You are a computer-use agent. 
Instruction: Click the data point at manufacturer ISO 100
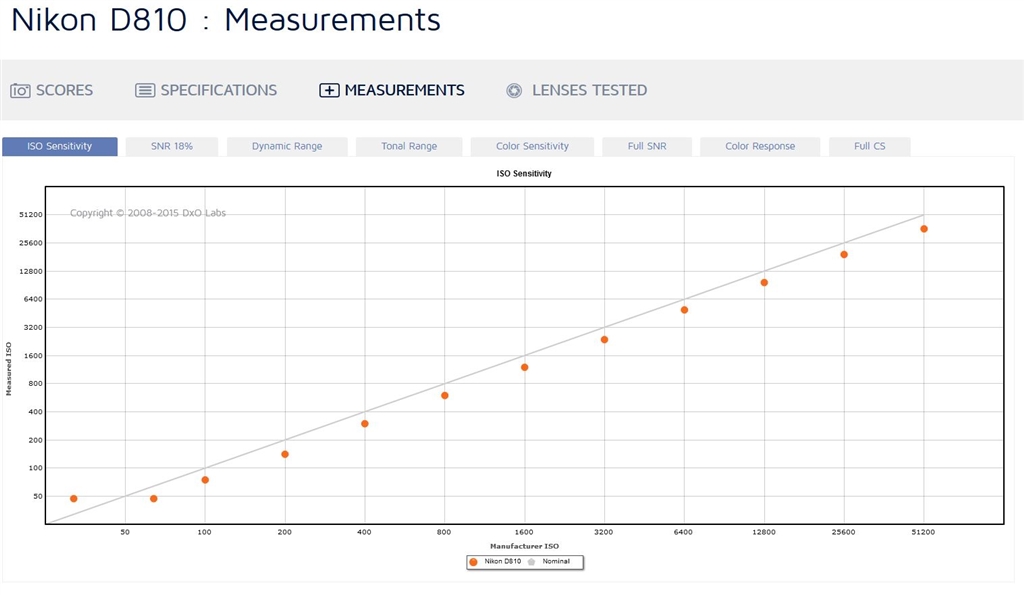pos(205,480)
